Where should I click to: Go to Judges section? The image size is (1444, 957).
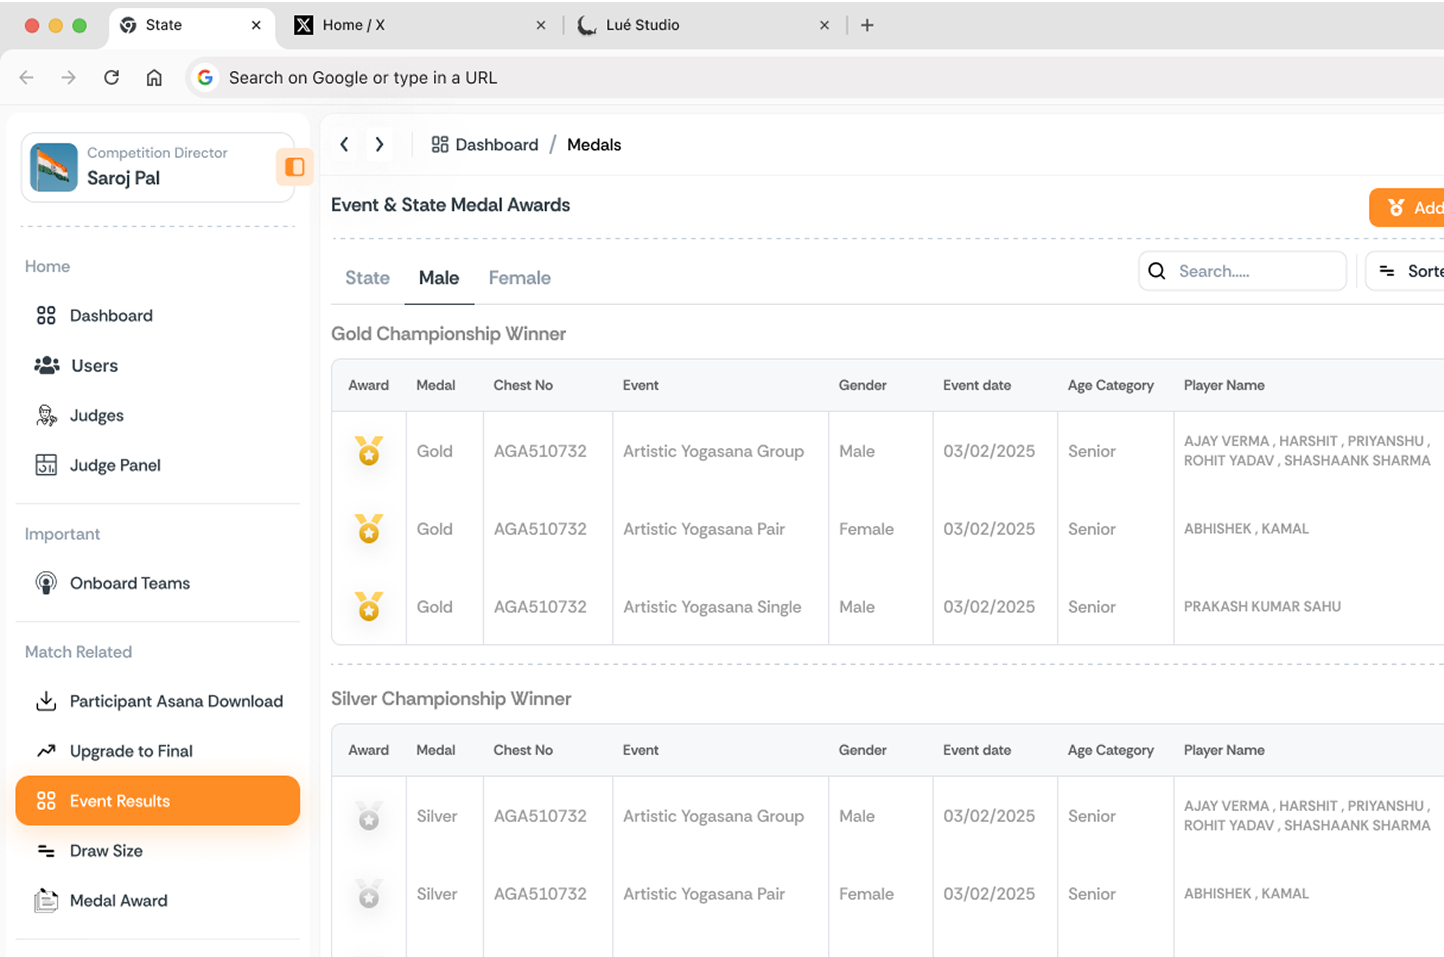tap(96, 416)
